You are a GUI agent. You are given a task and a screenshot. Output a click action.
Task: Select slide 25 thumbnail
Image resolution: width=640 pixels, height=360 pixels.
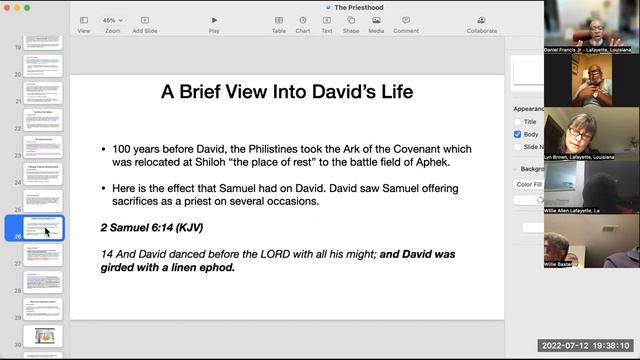[43, 201]
